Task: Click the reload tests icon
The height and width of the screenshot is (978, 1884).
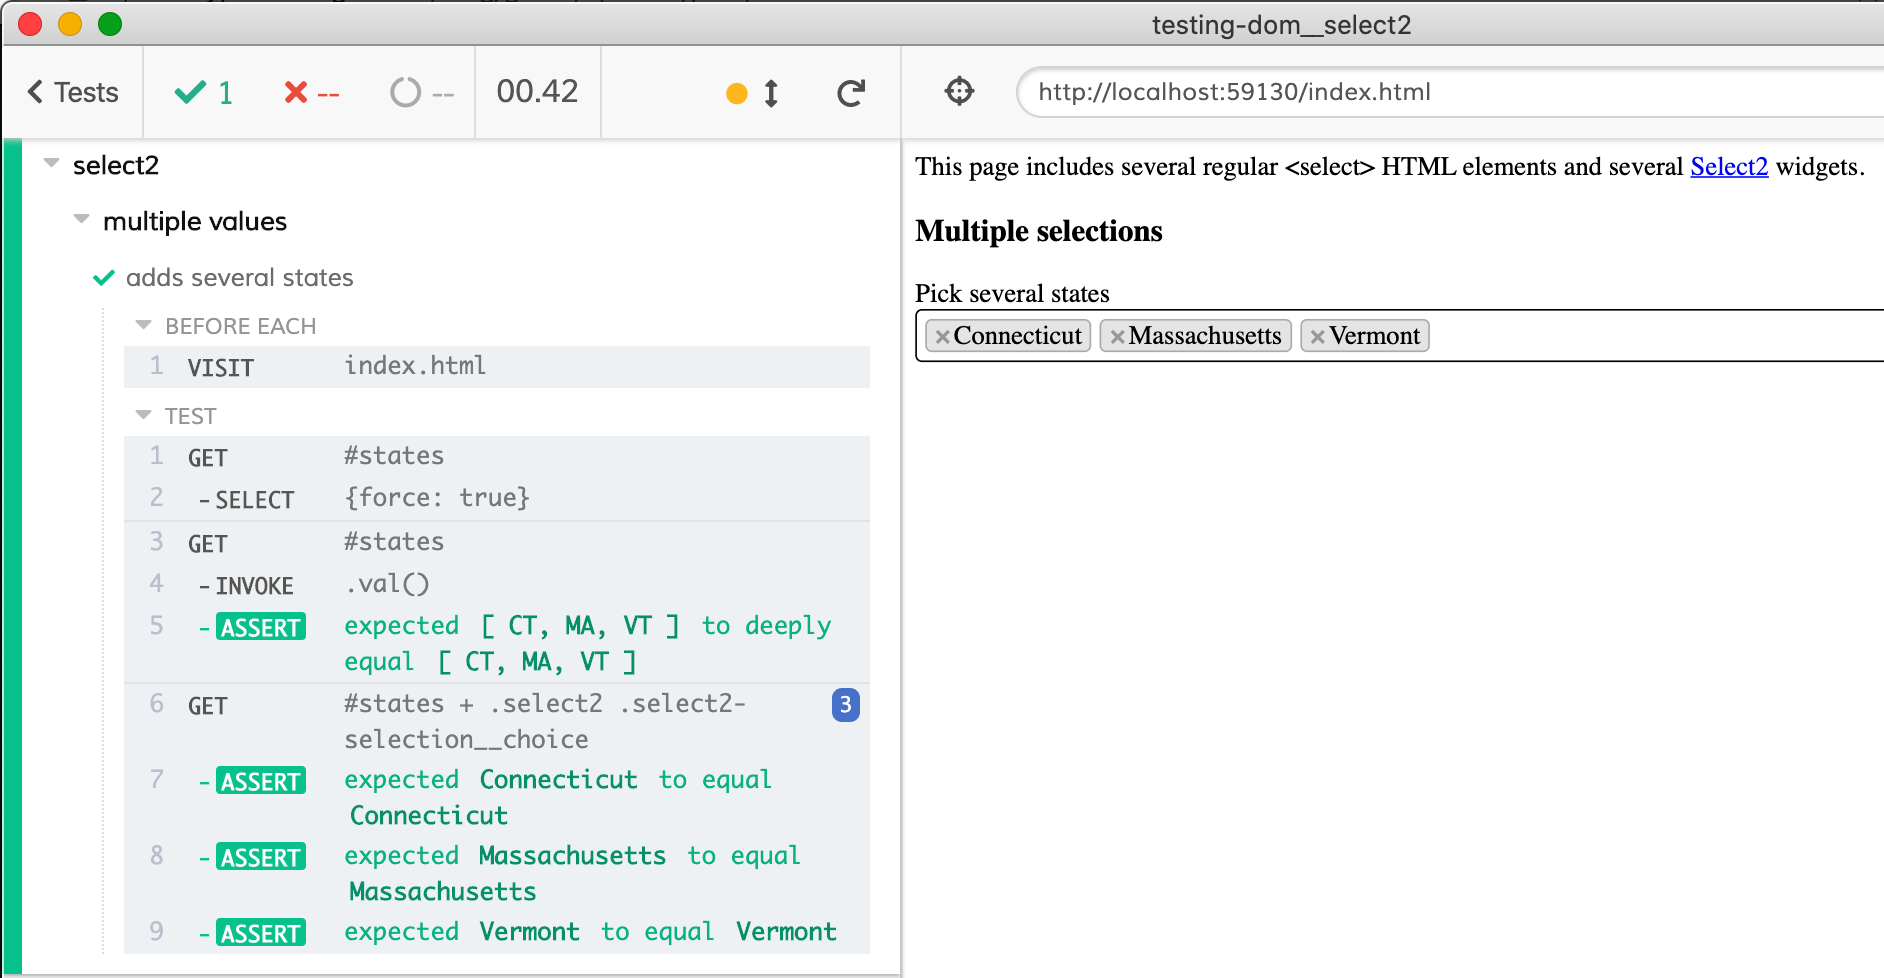Action: coord(851,93)
